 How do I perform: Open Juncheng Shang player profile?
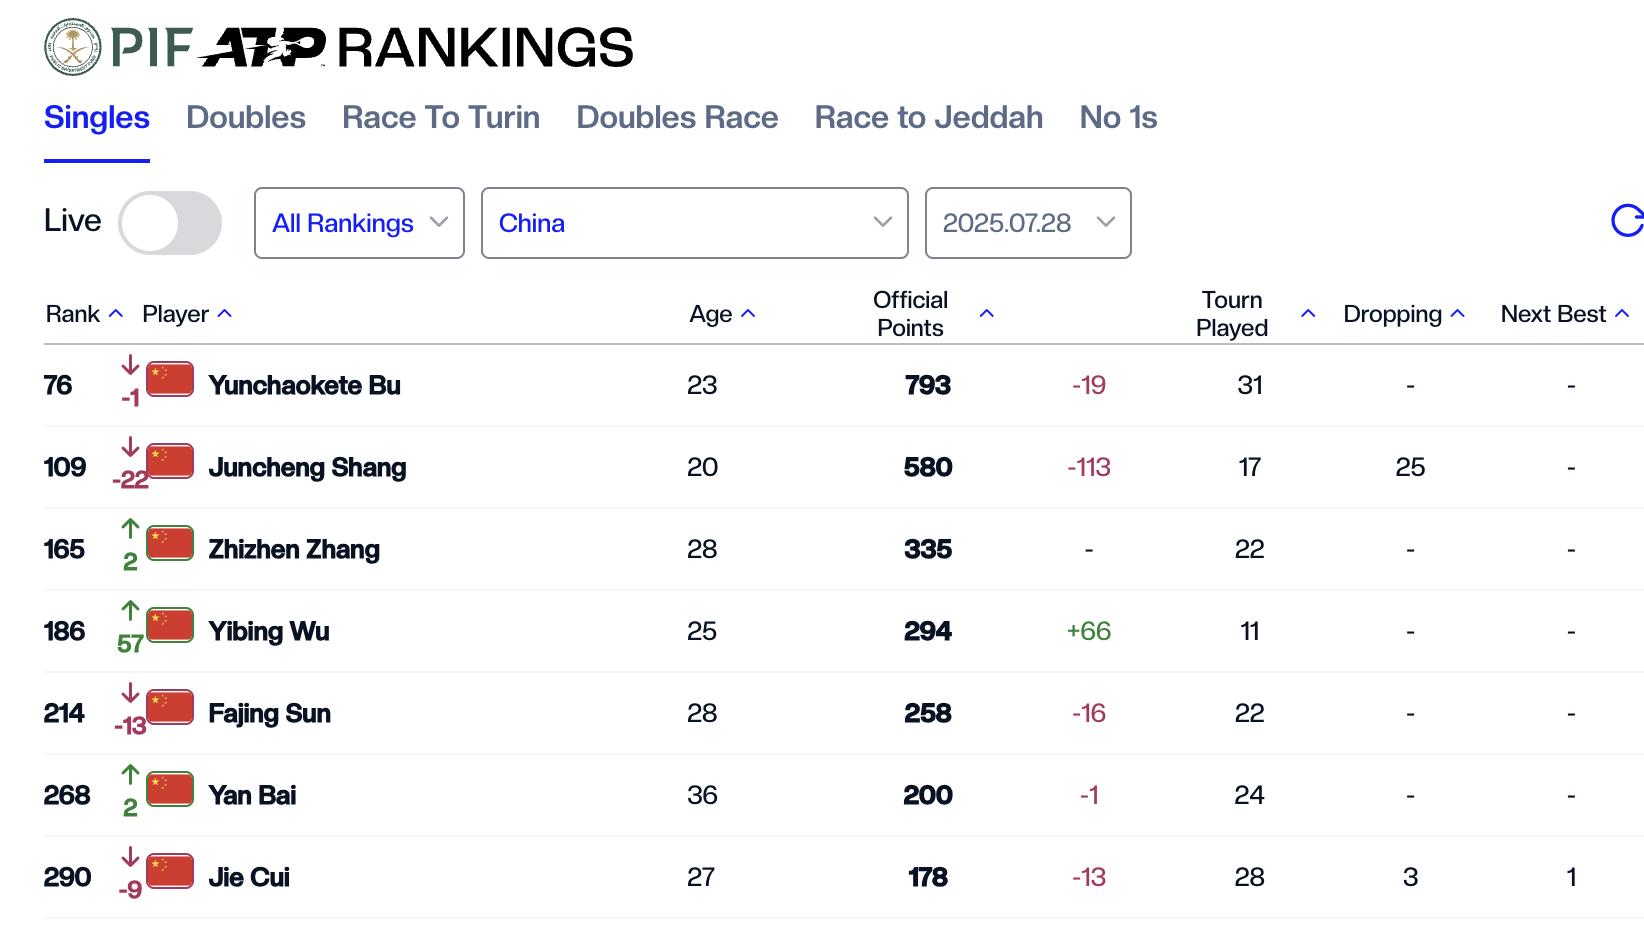(x=307, y=467)
